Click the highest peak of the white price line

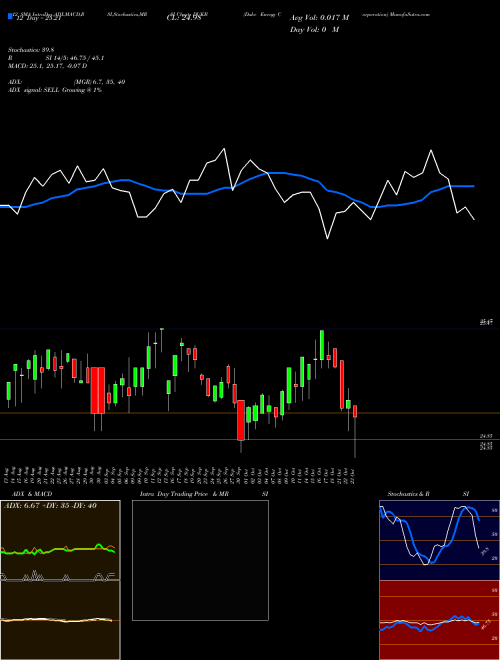pos(223,149)
